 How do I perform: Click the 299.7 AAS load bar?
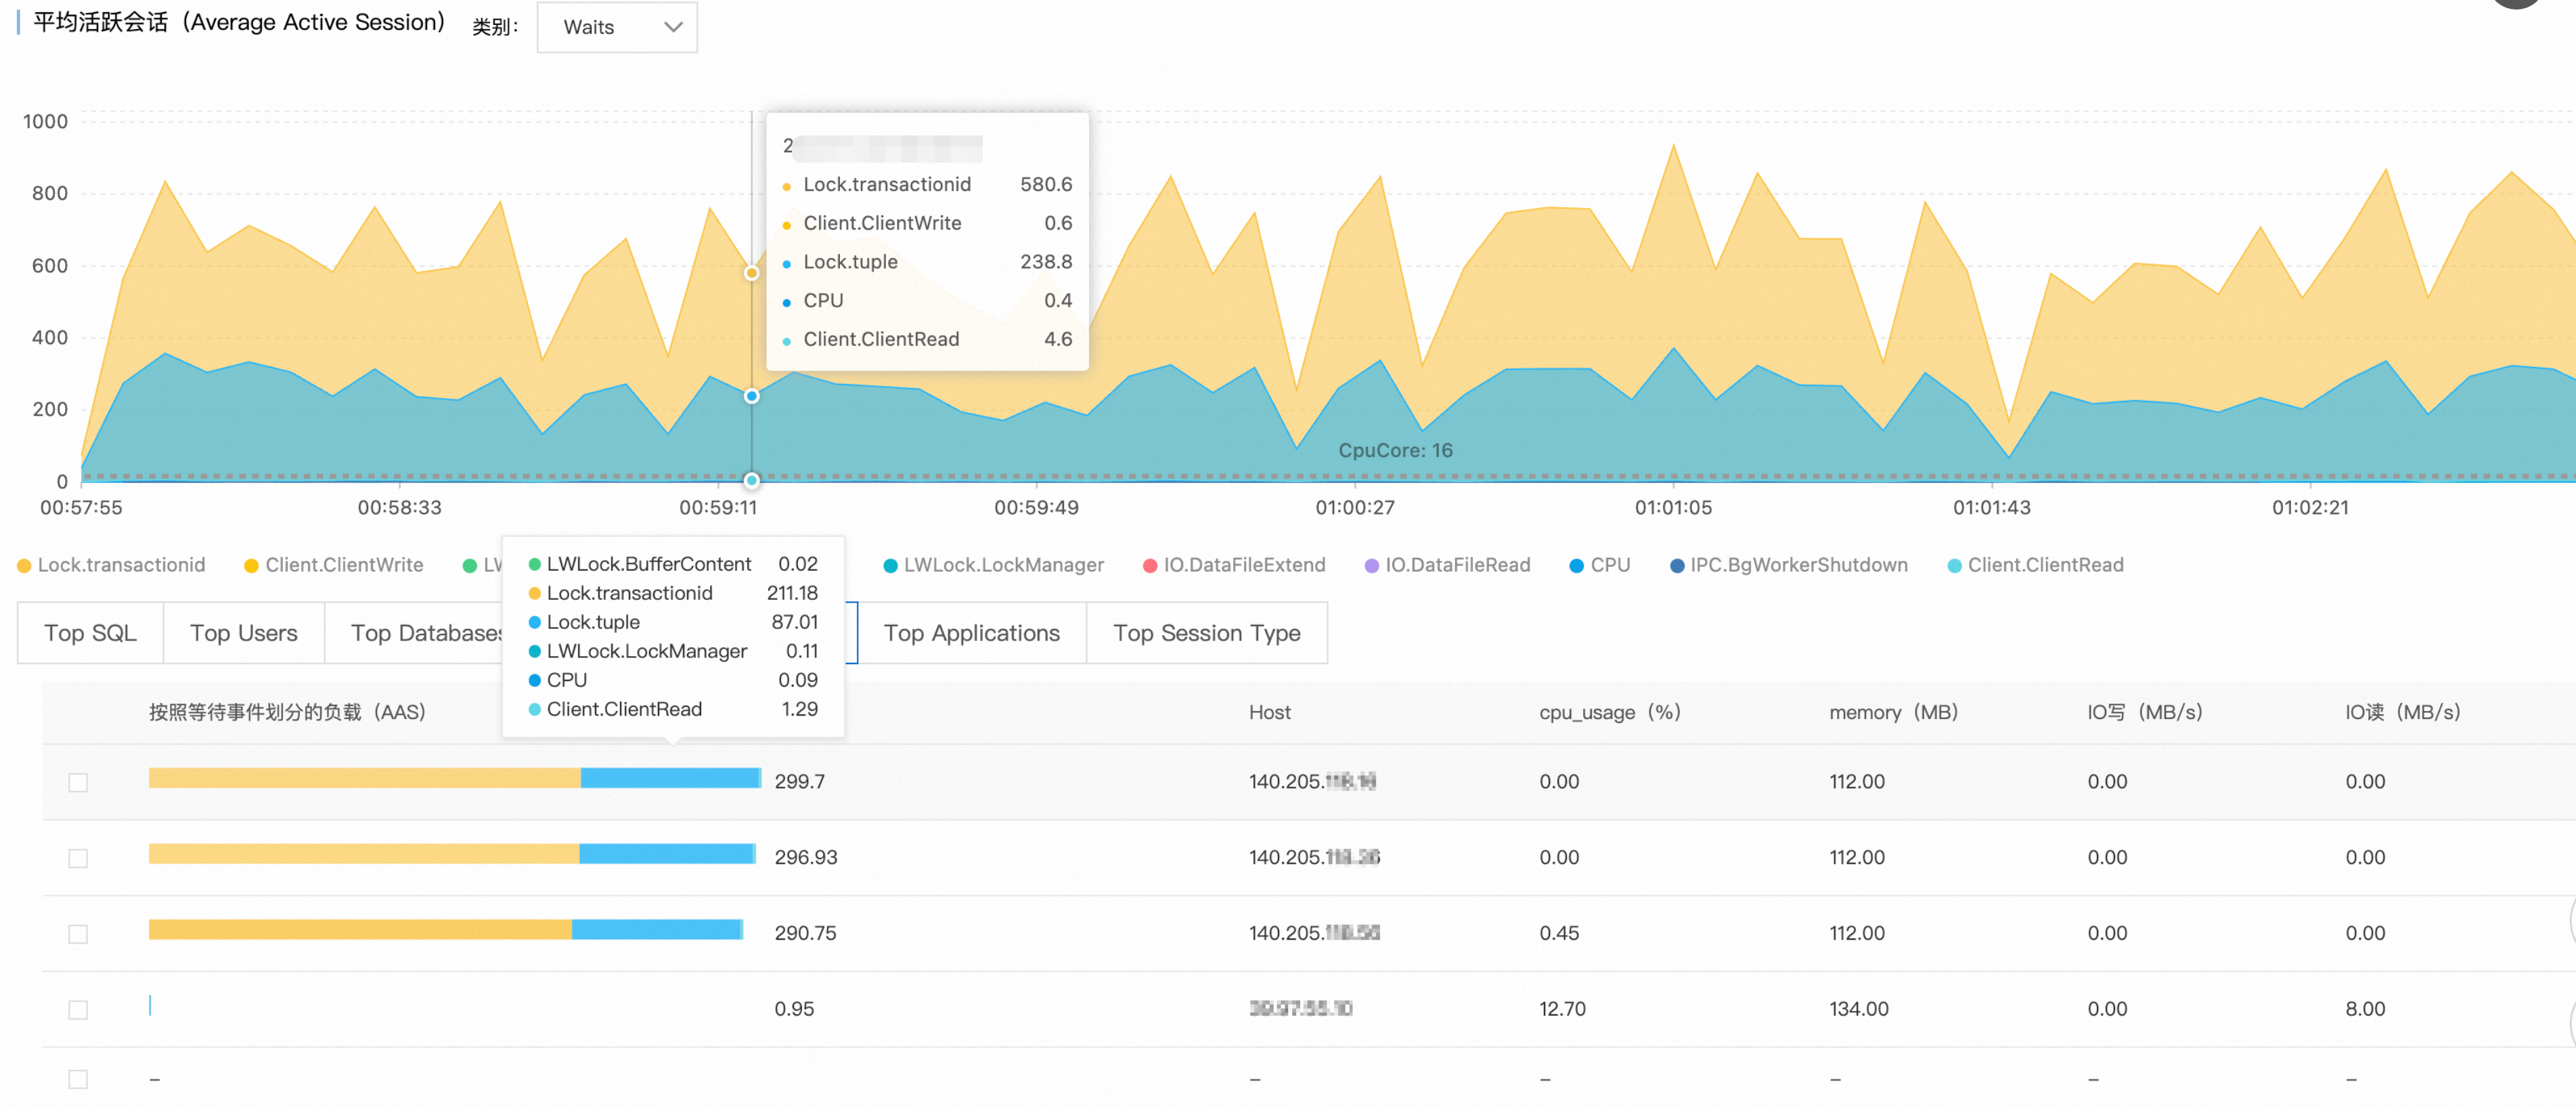454,778
